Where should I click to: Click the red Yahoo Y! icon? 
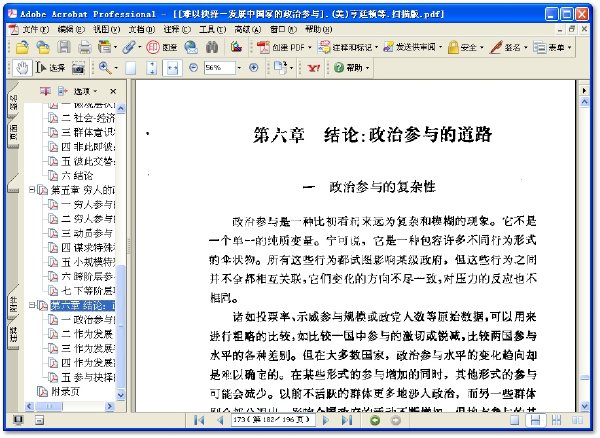pos(314,68)
